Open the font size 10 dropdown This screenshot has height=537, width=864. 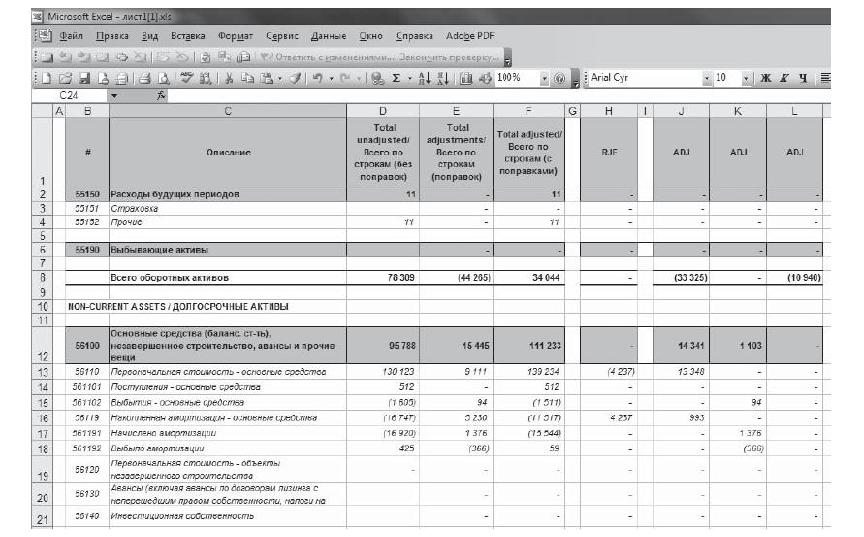(746, 79)
